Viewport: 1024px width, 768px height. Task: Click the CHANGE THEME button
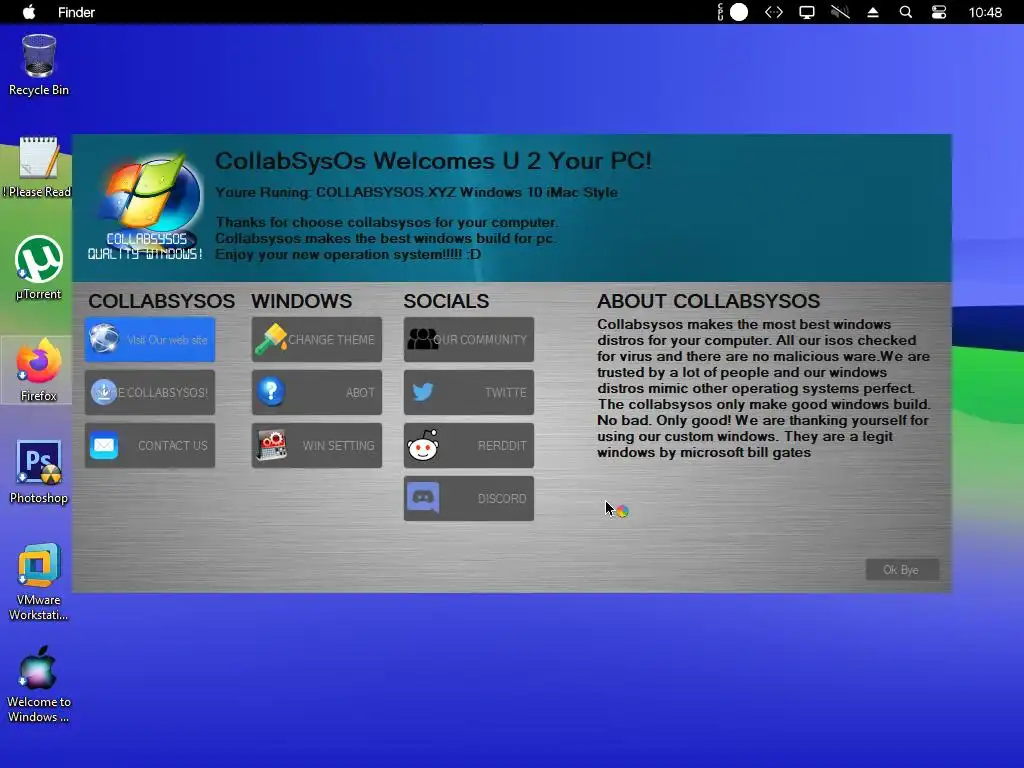coord(317,340)
